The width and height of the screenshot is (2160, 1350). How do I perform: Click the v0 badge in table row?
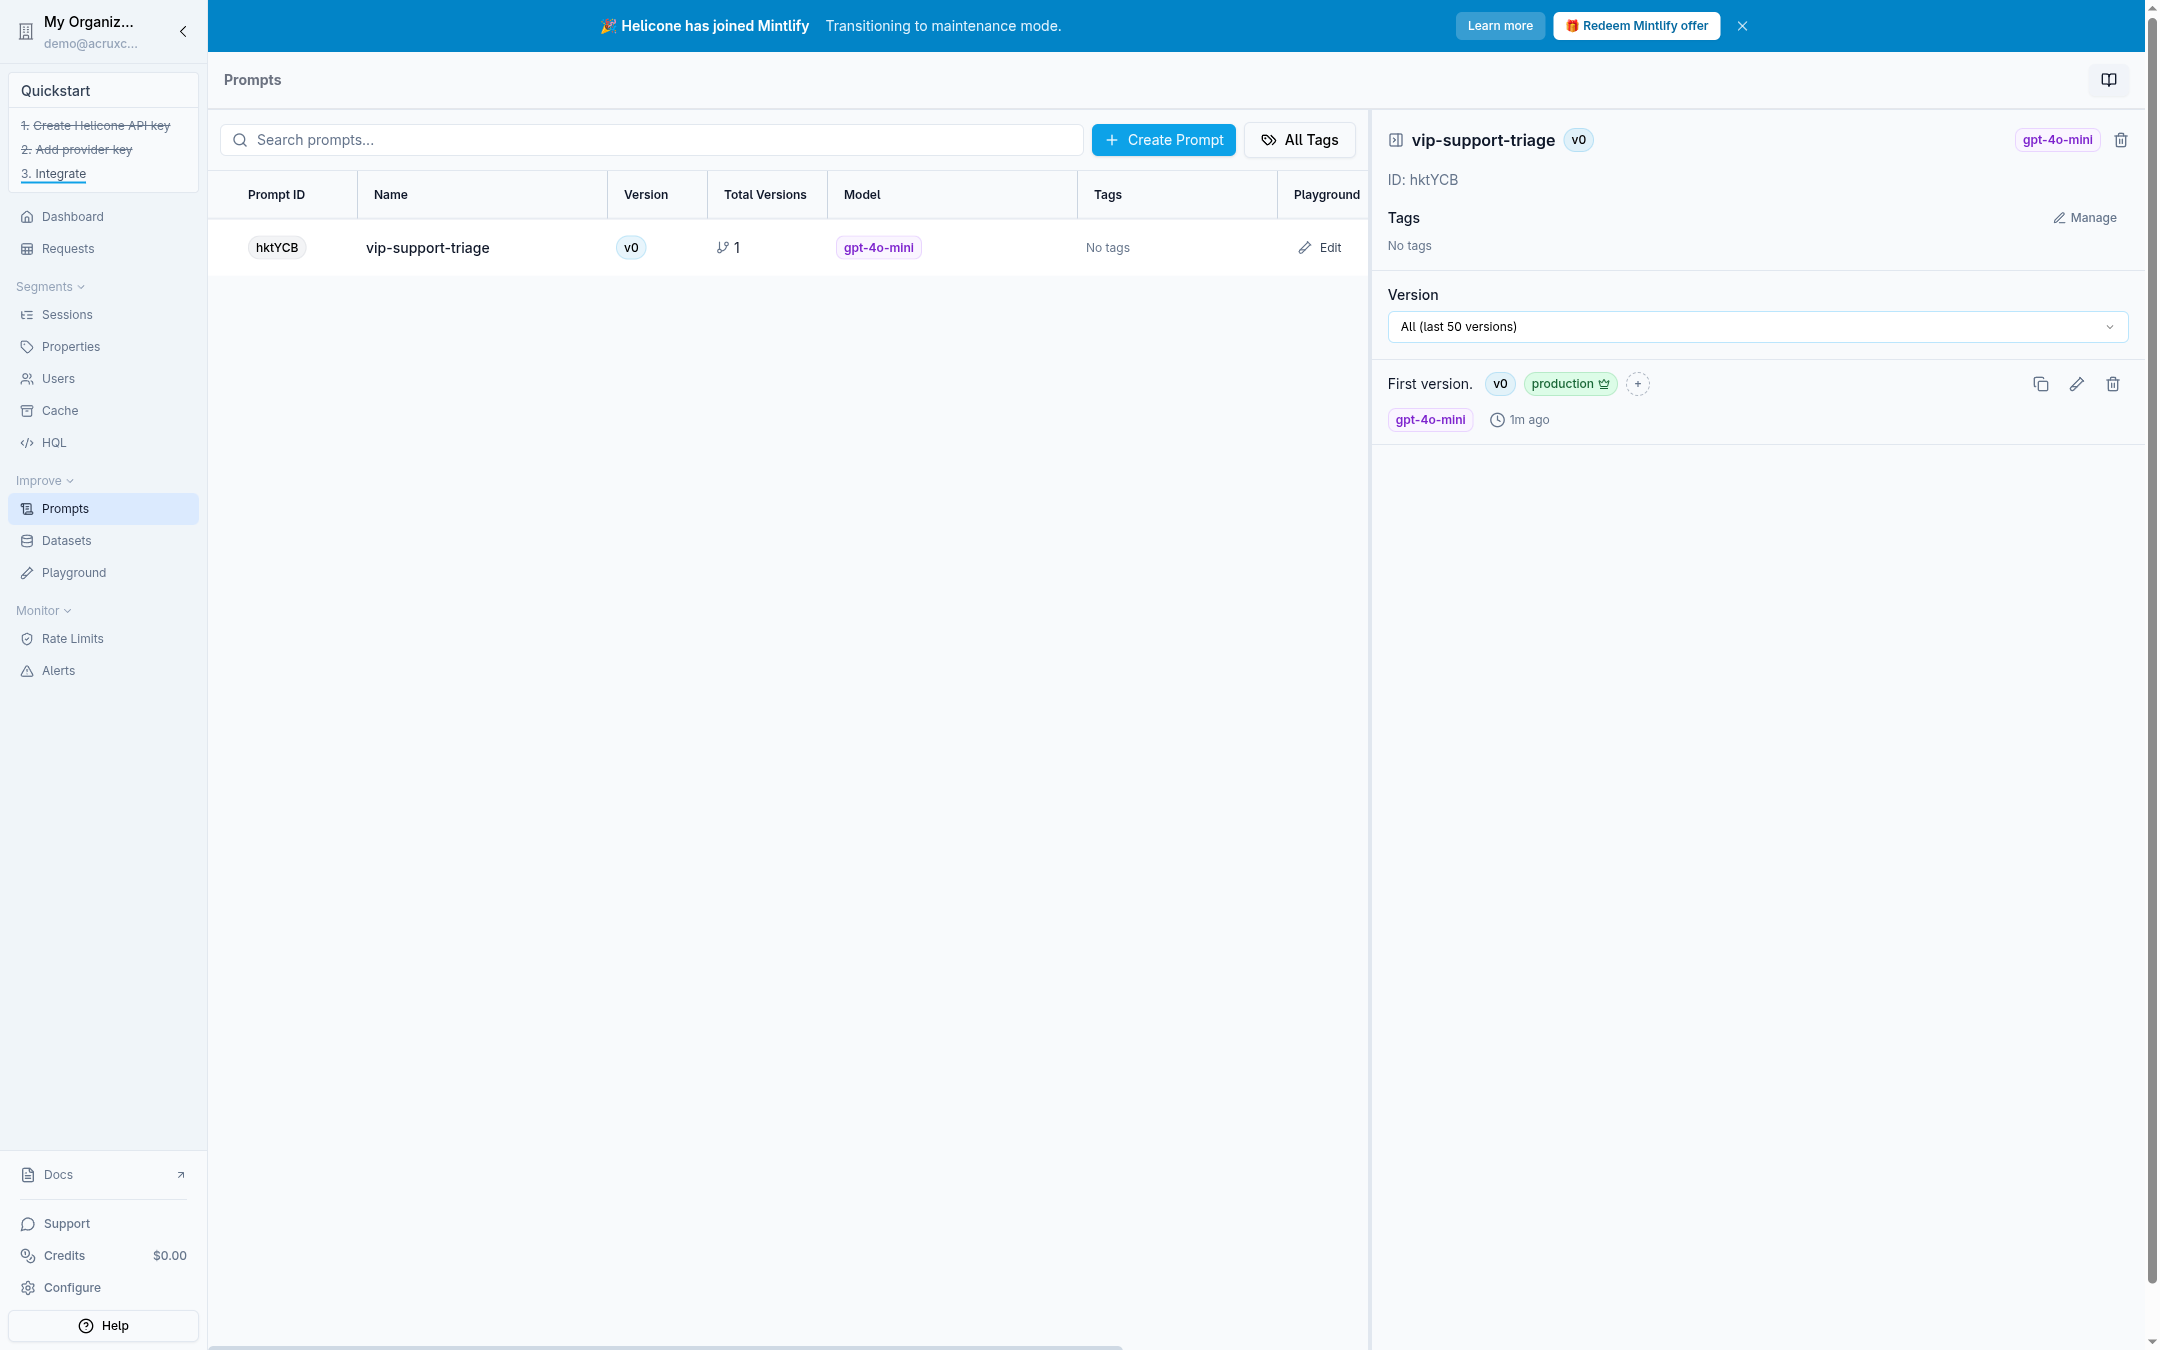pyautogui.click(x=631, y=248)
